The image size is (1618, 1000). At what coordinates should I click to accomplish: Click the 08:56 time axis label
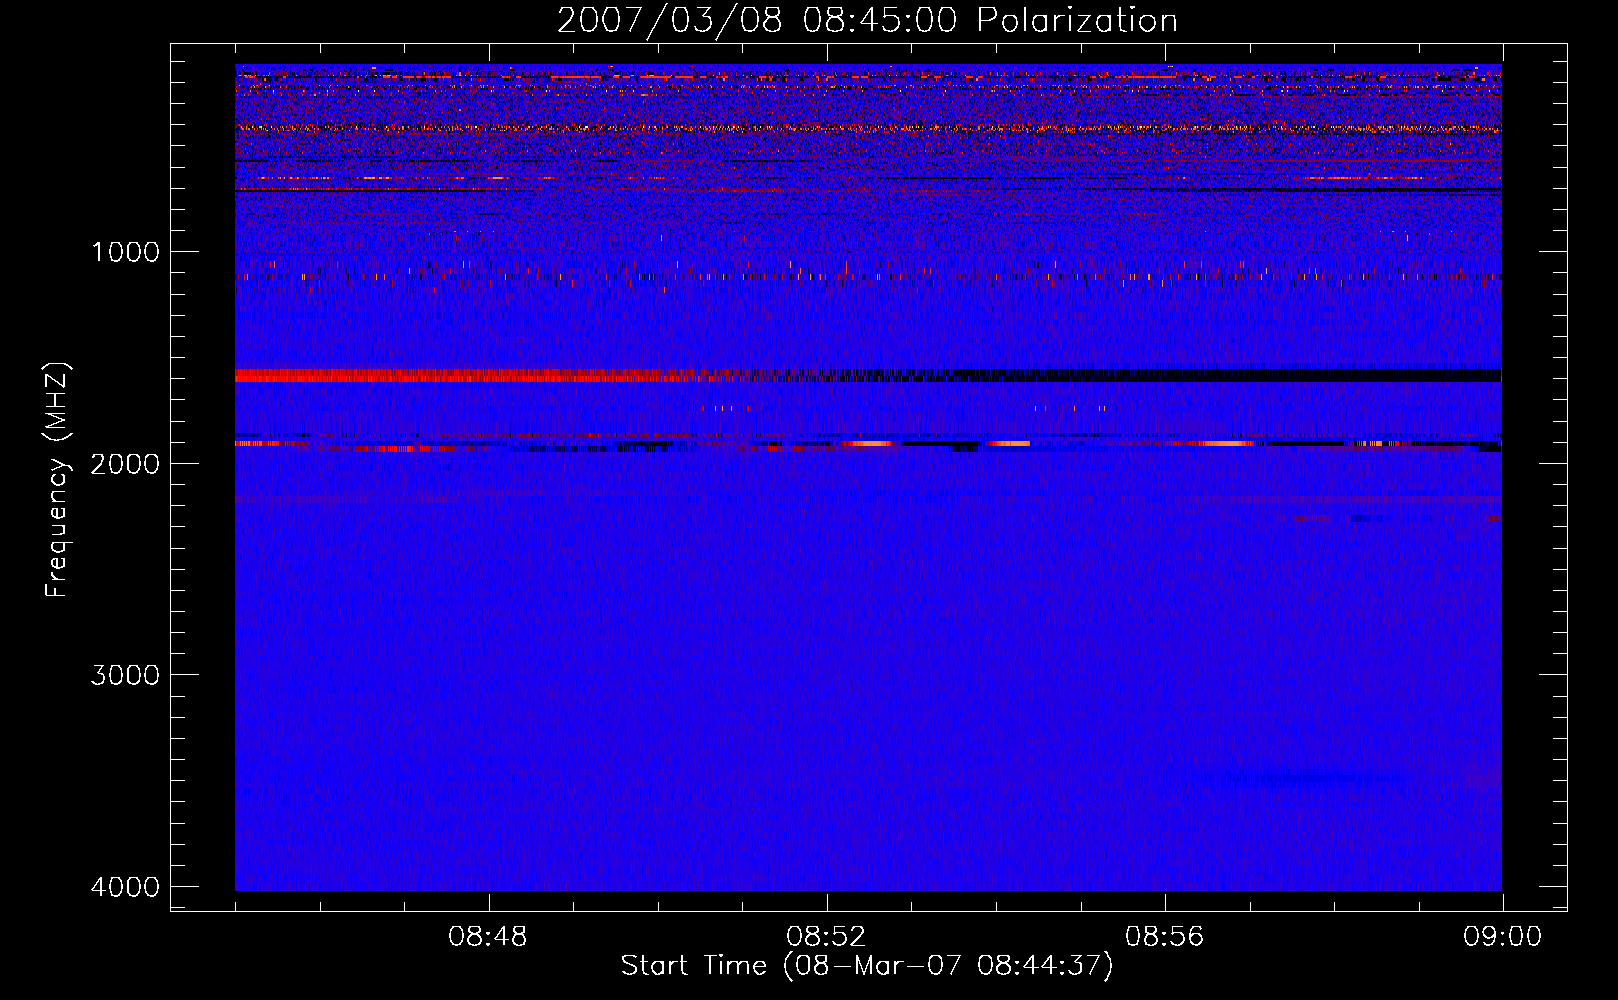(x=1164, y=937)
